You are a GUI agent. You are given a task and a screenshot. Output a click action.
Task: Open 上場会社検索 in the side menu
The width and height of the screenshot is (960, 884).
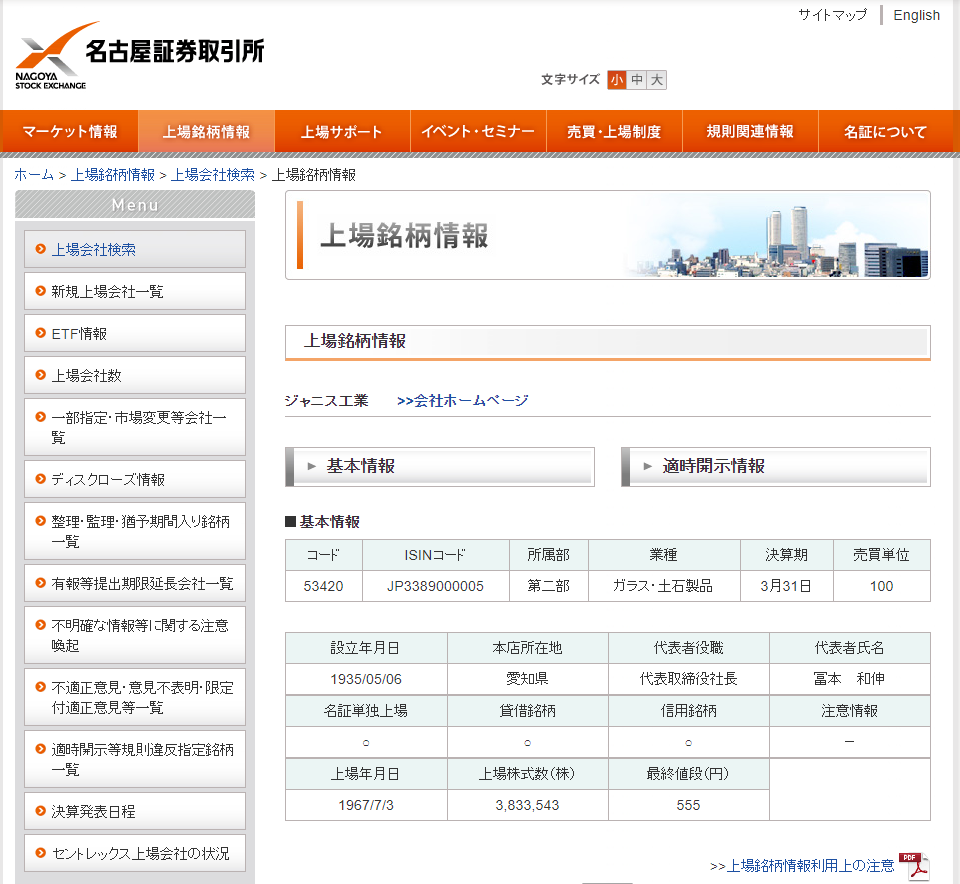pos(135,249)
